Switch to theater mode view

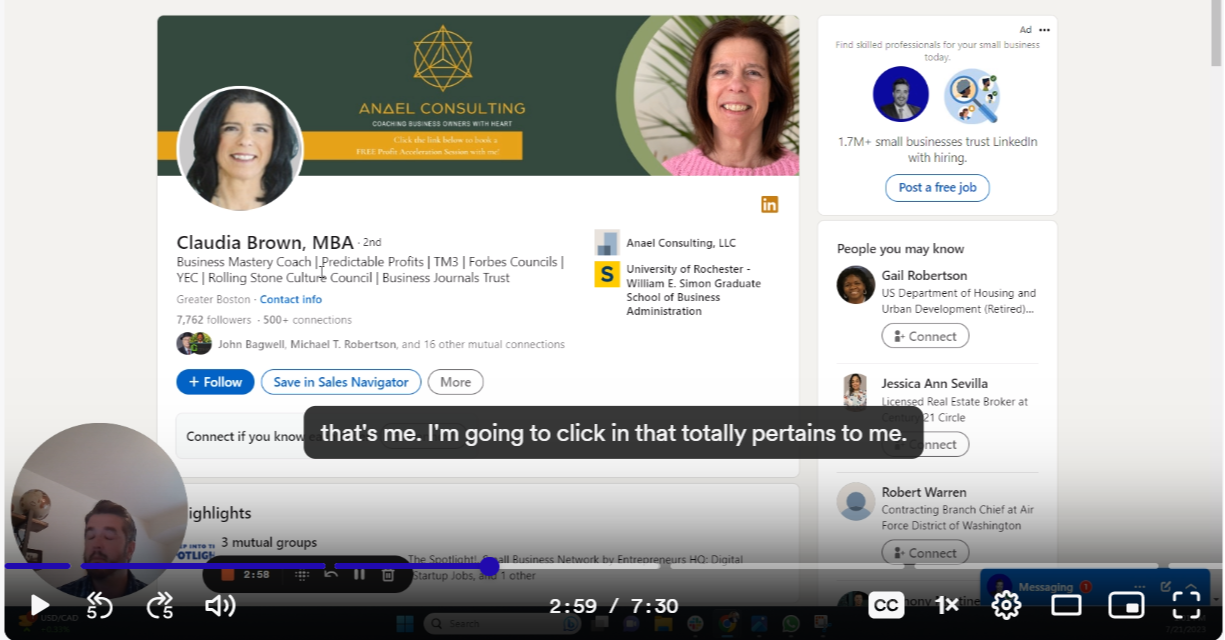tap(1066, 605)
